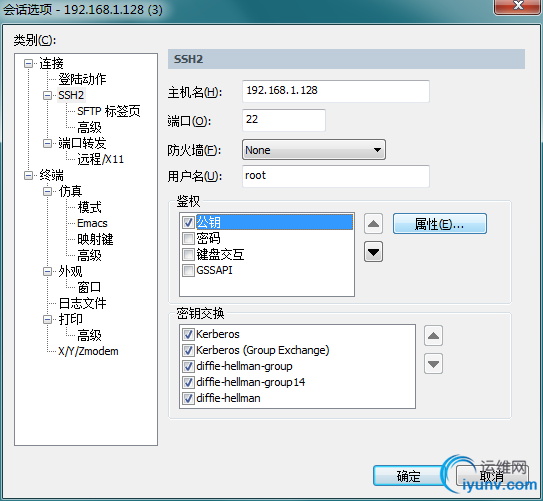The image size is (543, 501).
Task: Select 高级 under 打印
Action: [89, 335]
